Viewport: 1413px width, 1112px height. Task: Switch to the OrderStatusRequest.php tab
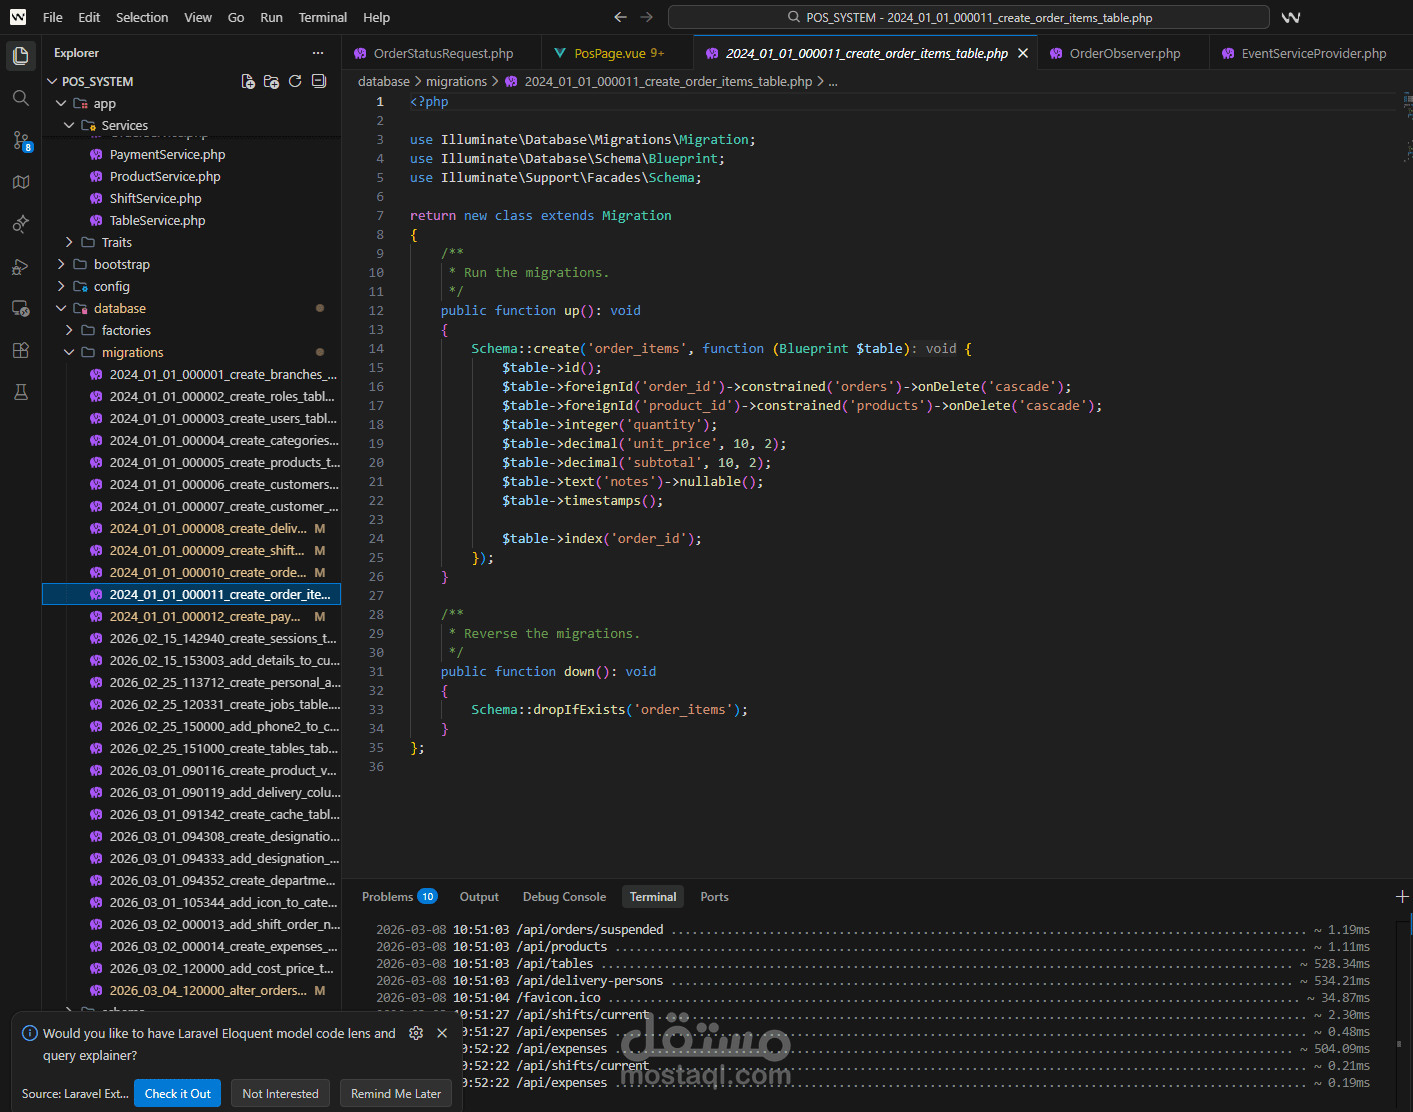coord(443,53)
